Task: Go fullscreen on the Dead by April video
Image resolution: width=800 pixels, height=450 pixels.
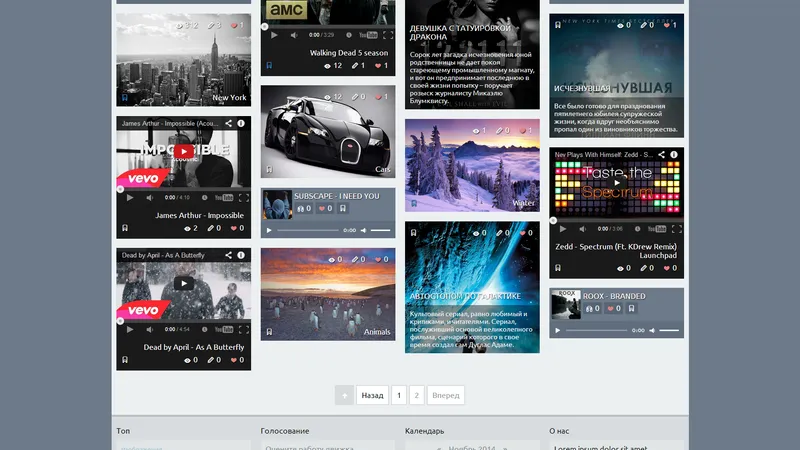Action: pyautogui.click(x=244, y=329)
